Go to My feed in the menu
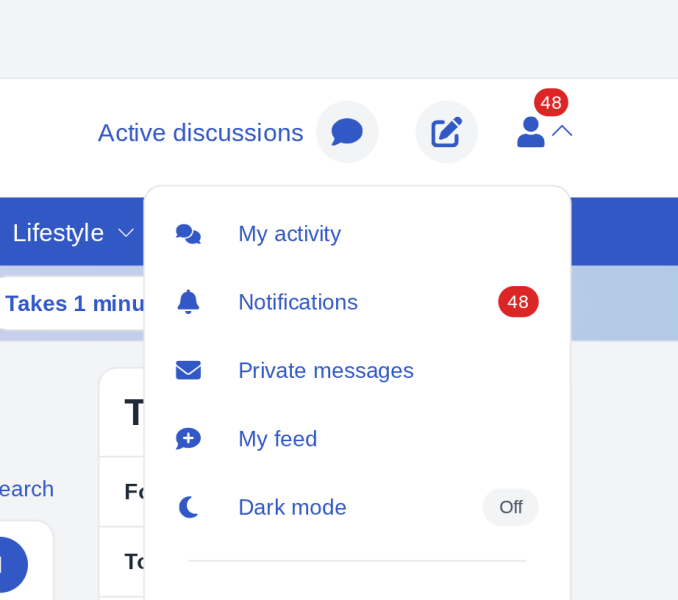Image resolution: width=678 pixels, height=600 pixels. (277, 439)
